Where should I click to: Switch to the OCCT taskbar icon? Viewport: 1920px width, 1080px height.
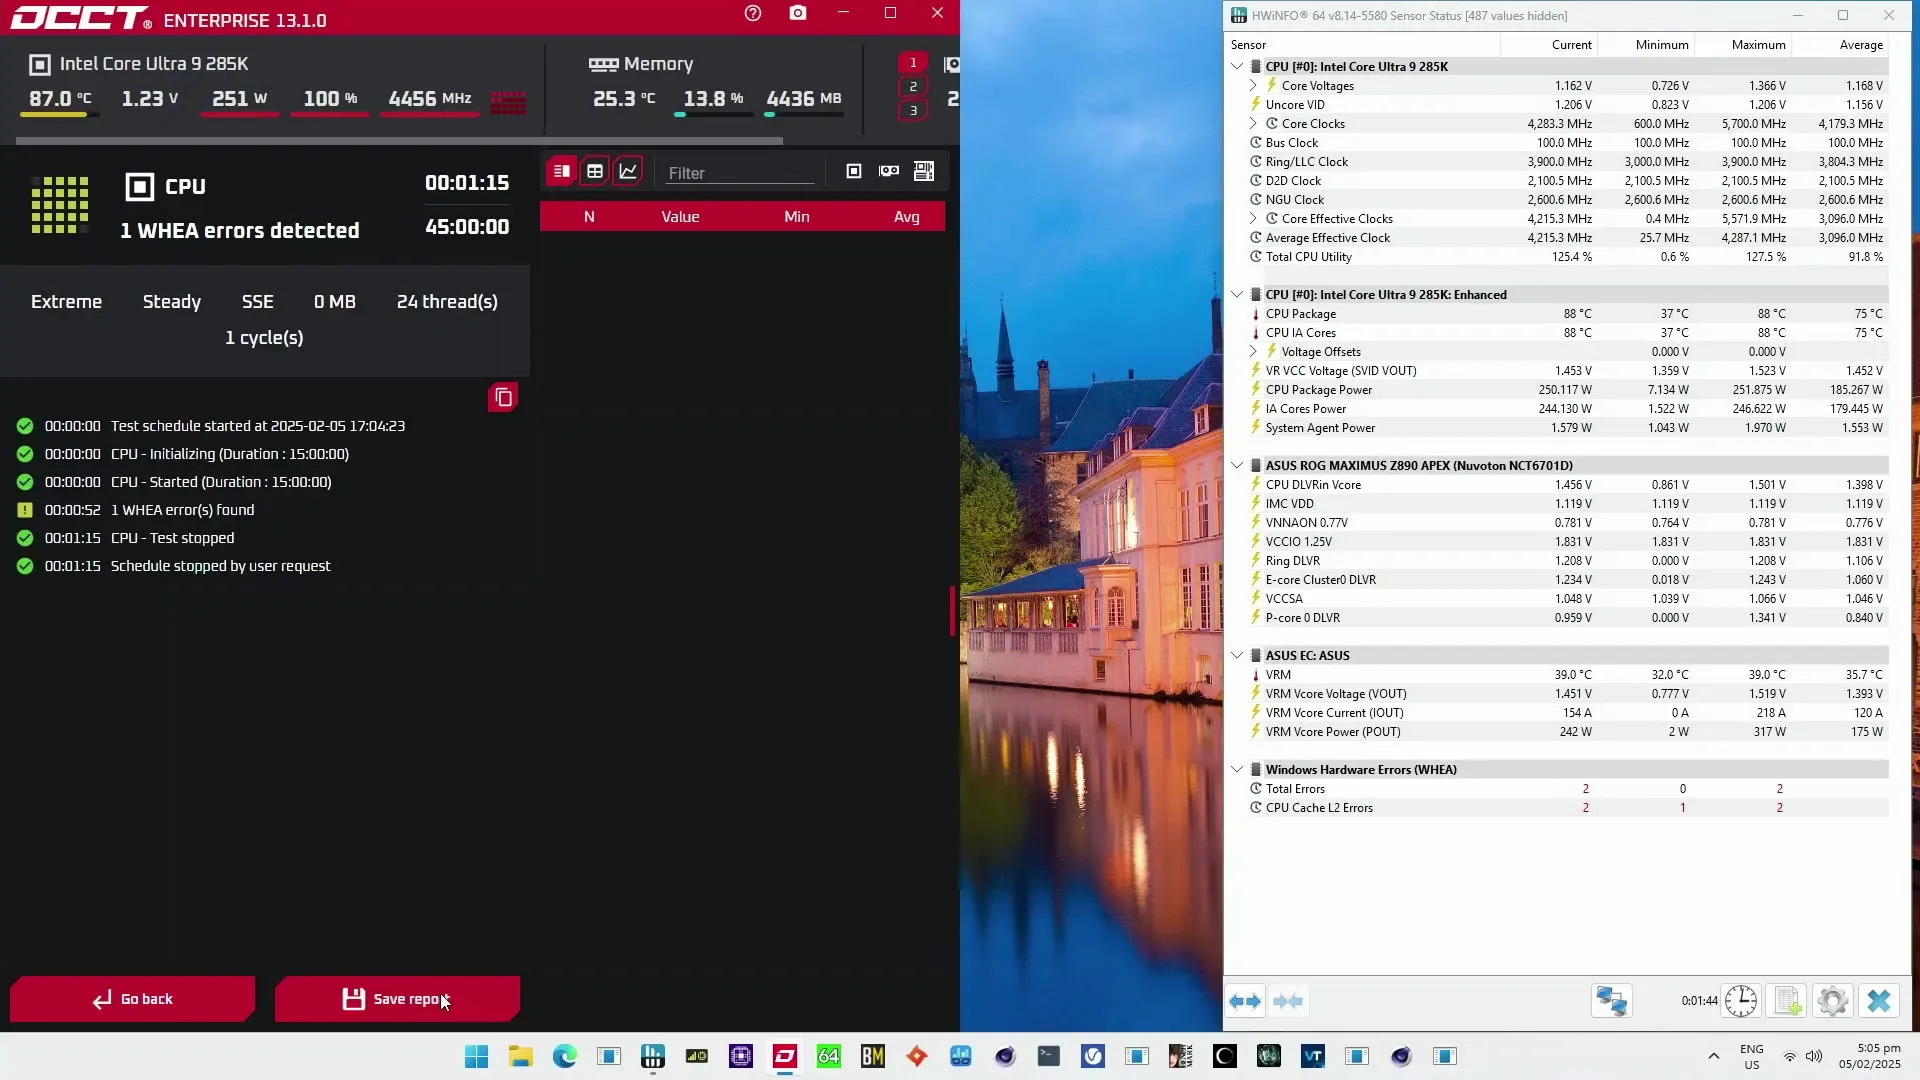coord(785,1056)
